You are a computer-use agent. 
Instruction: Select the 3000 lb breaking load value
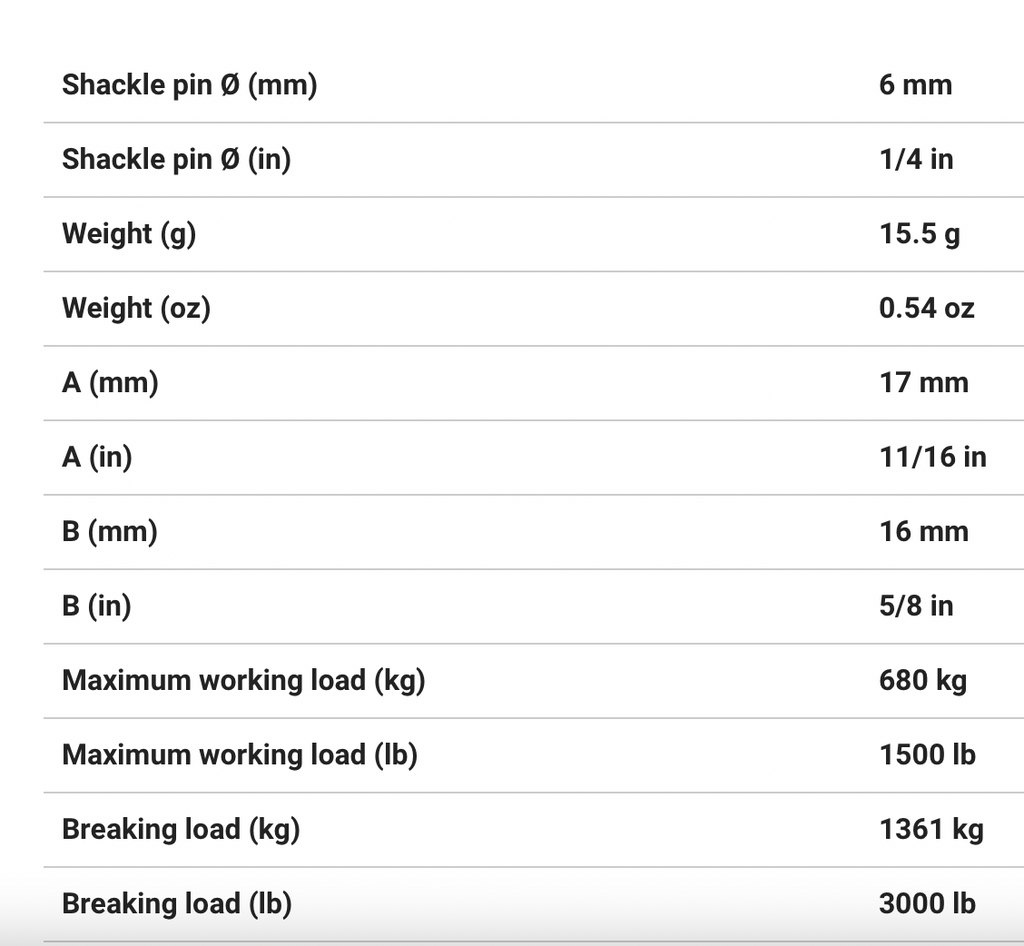pyautogui.click(x=927, y=904)
